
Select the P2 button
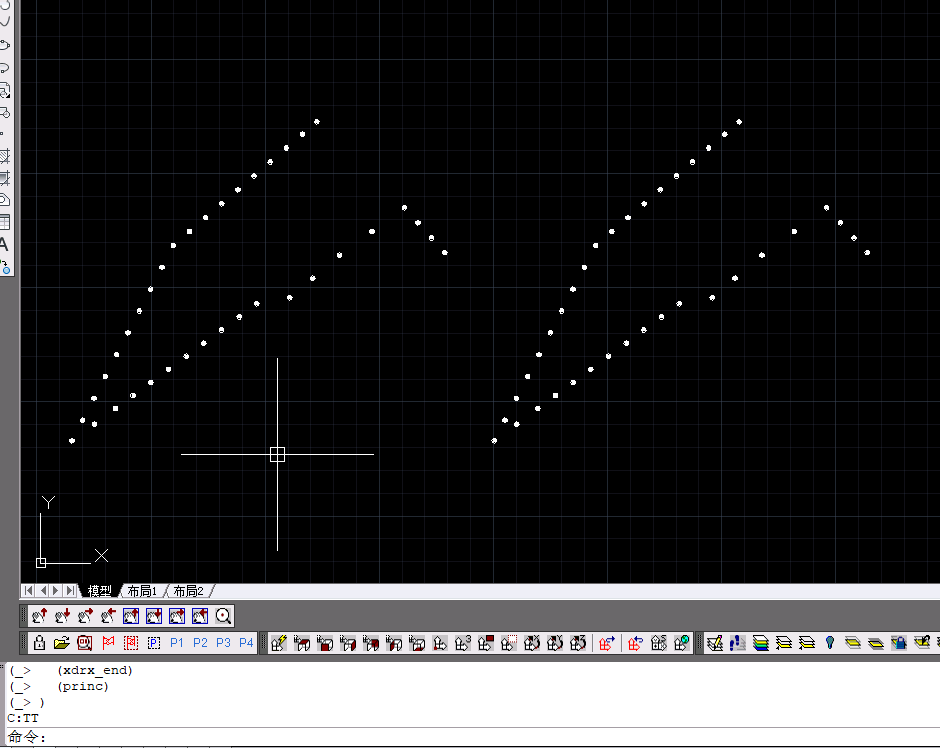(x=200, y=643)
